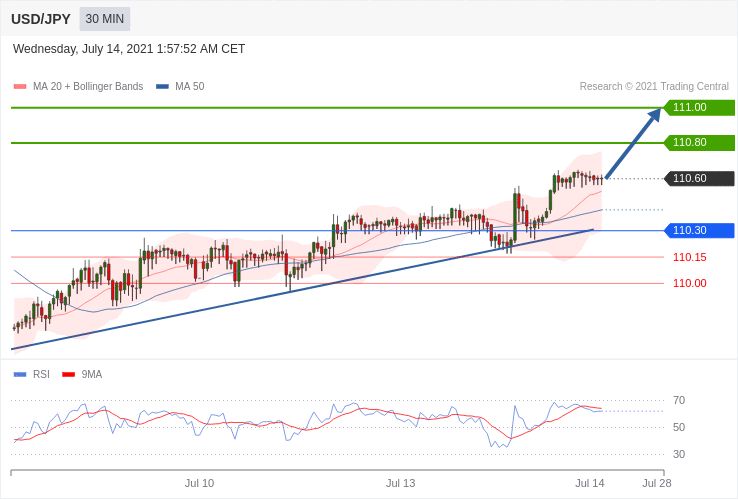Select the 110.80 green resistance price tag

point(699,143)
